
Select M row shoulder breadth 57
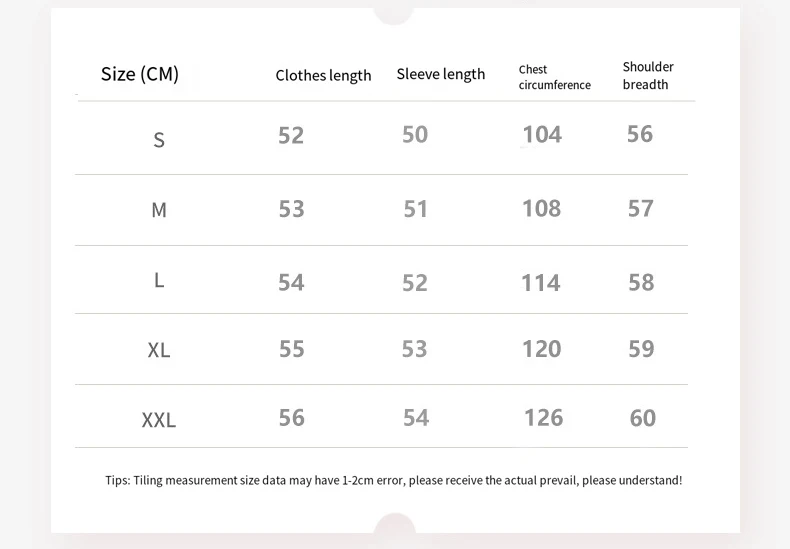[641, 209]
